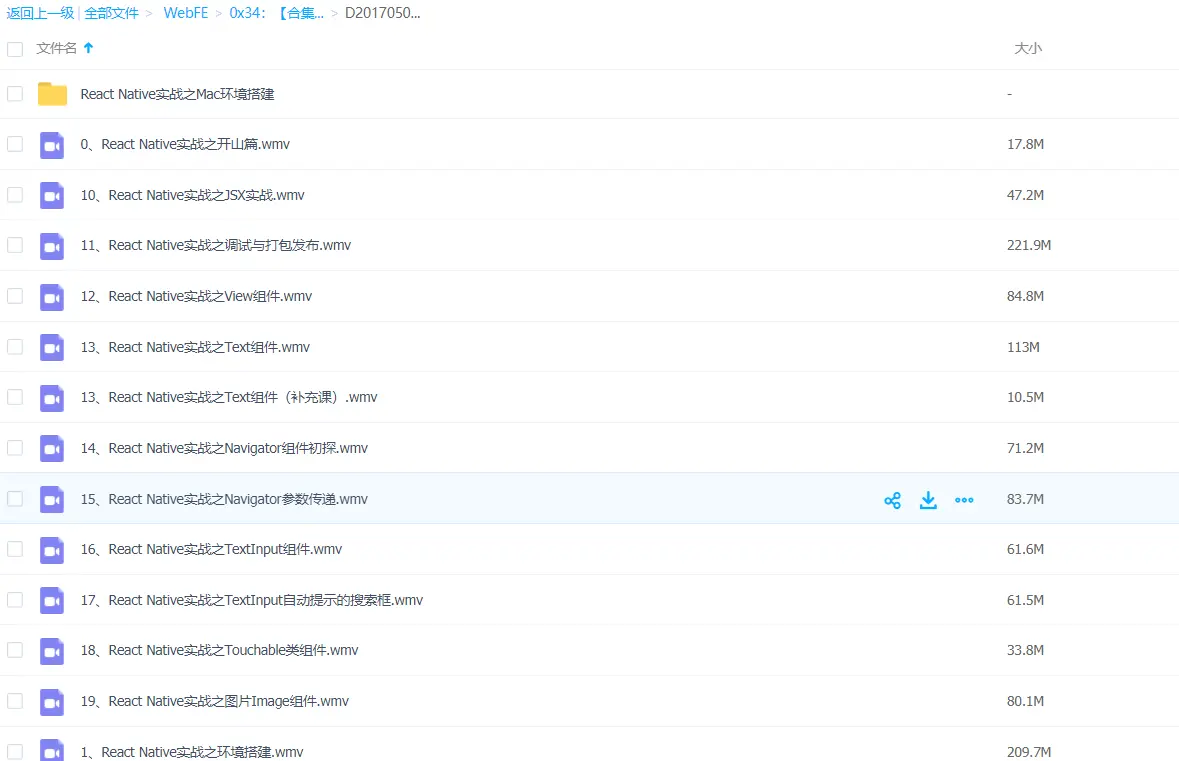Open file name 13、Text组件（补充课）.wmv

tap(229, 397)
